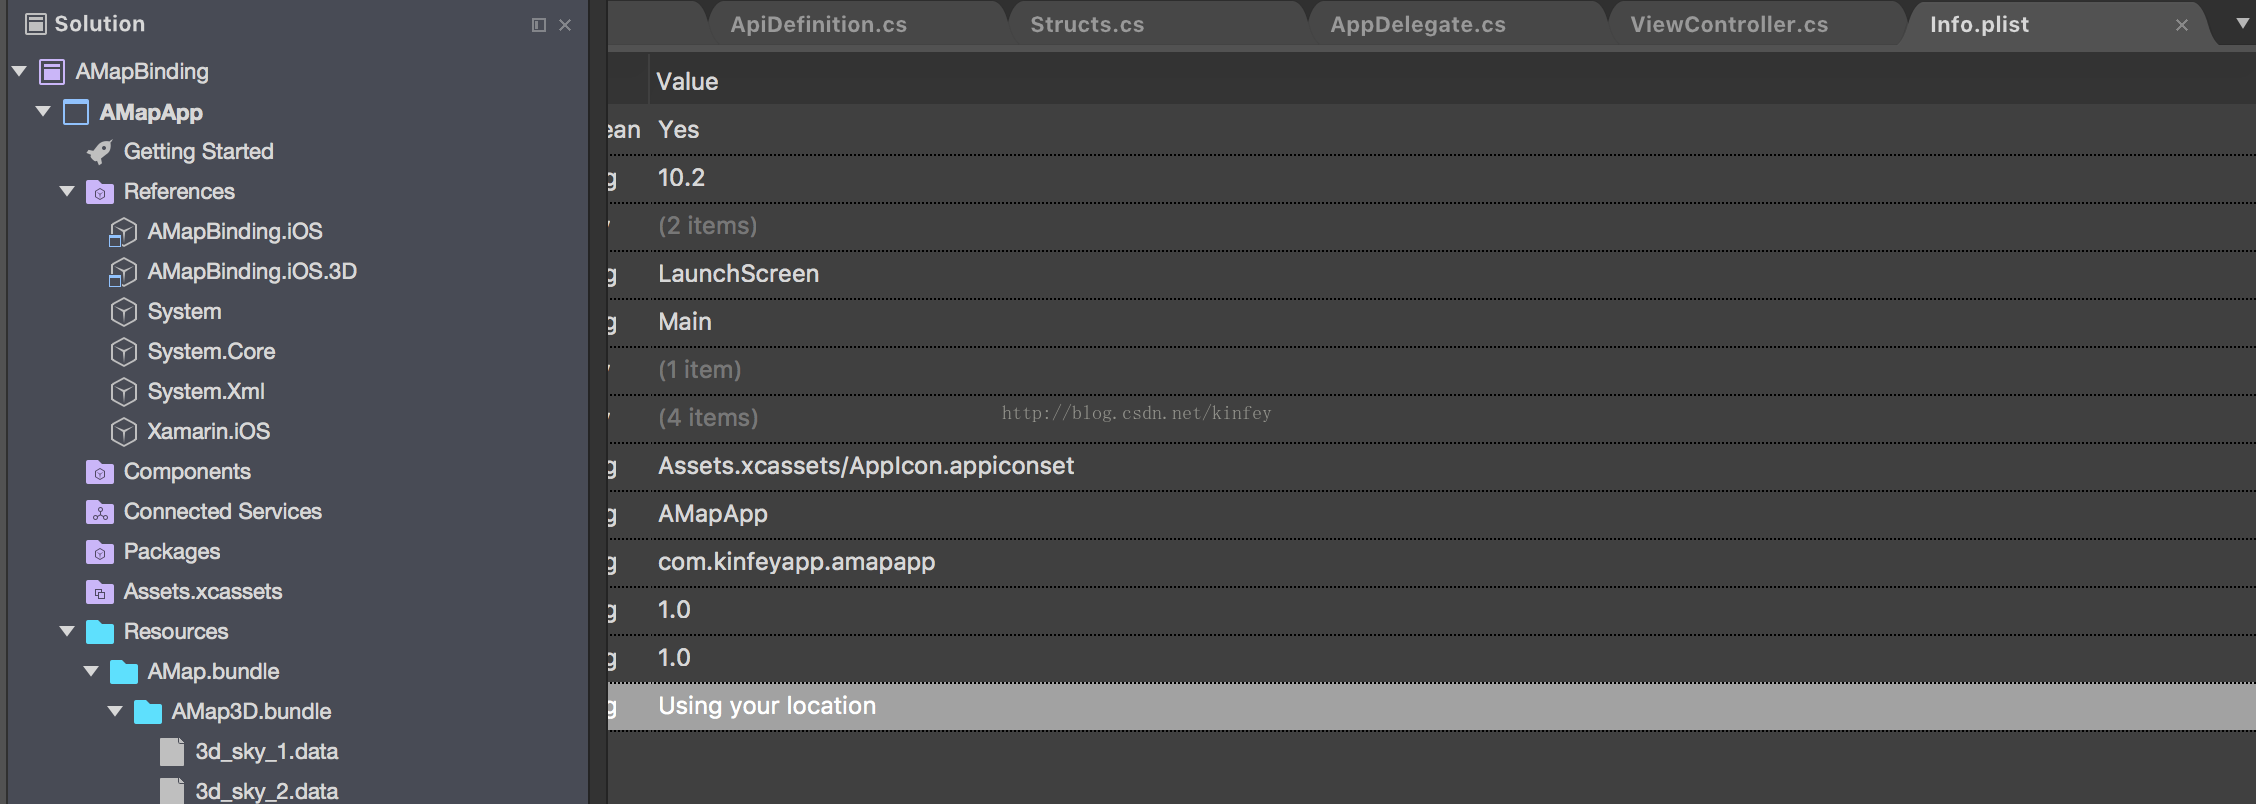
Task: Collapse the AMapBinding solution node
Action: coord(19,71)
